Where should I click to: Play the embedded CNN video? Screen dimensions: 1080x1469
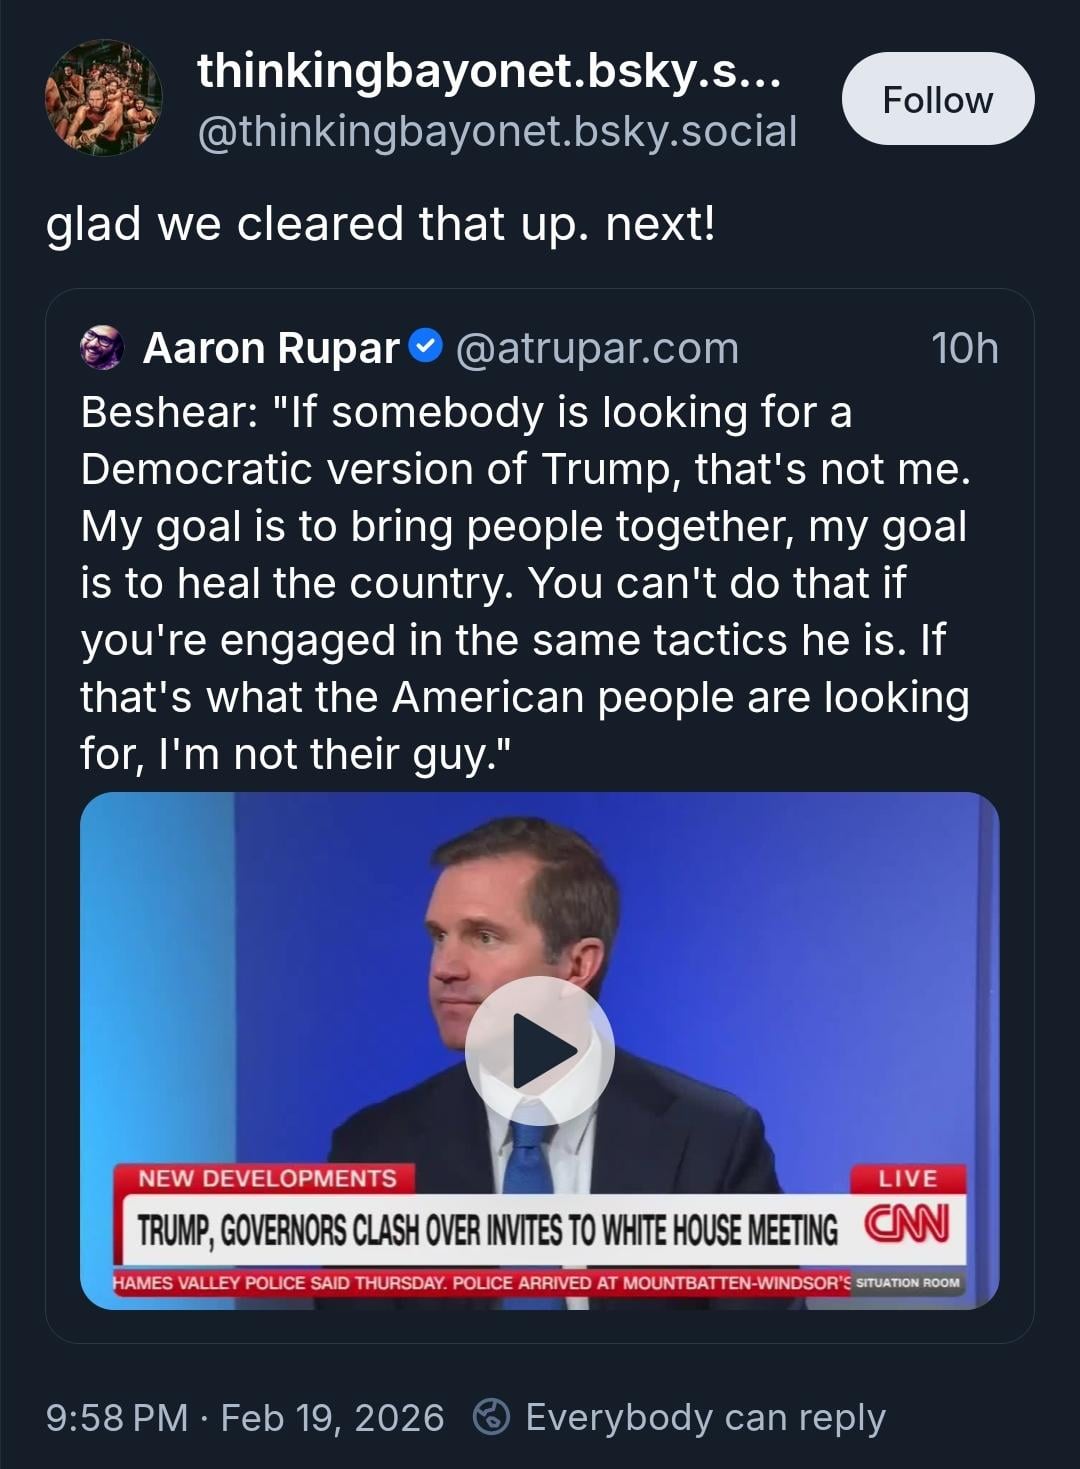(539, 1051)
